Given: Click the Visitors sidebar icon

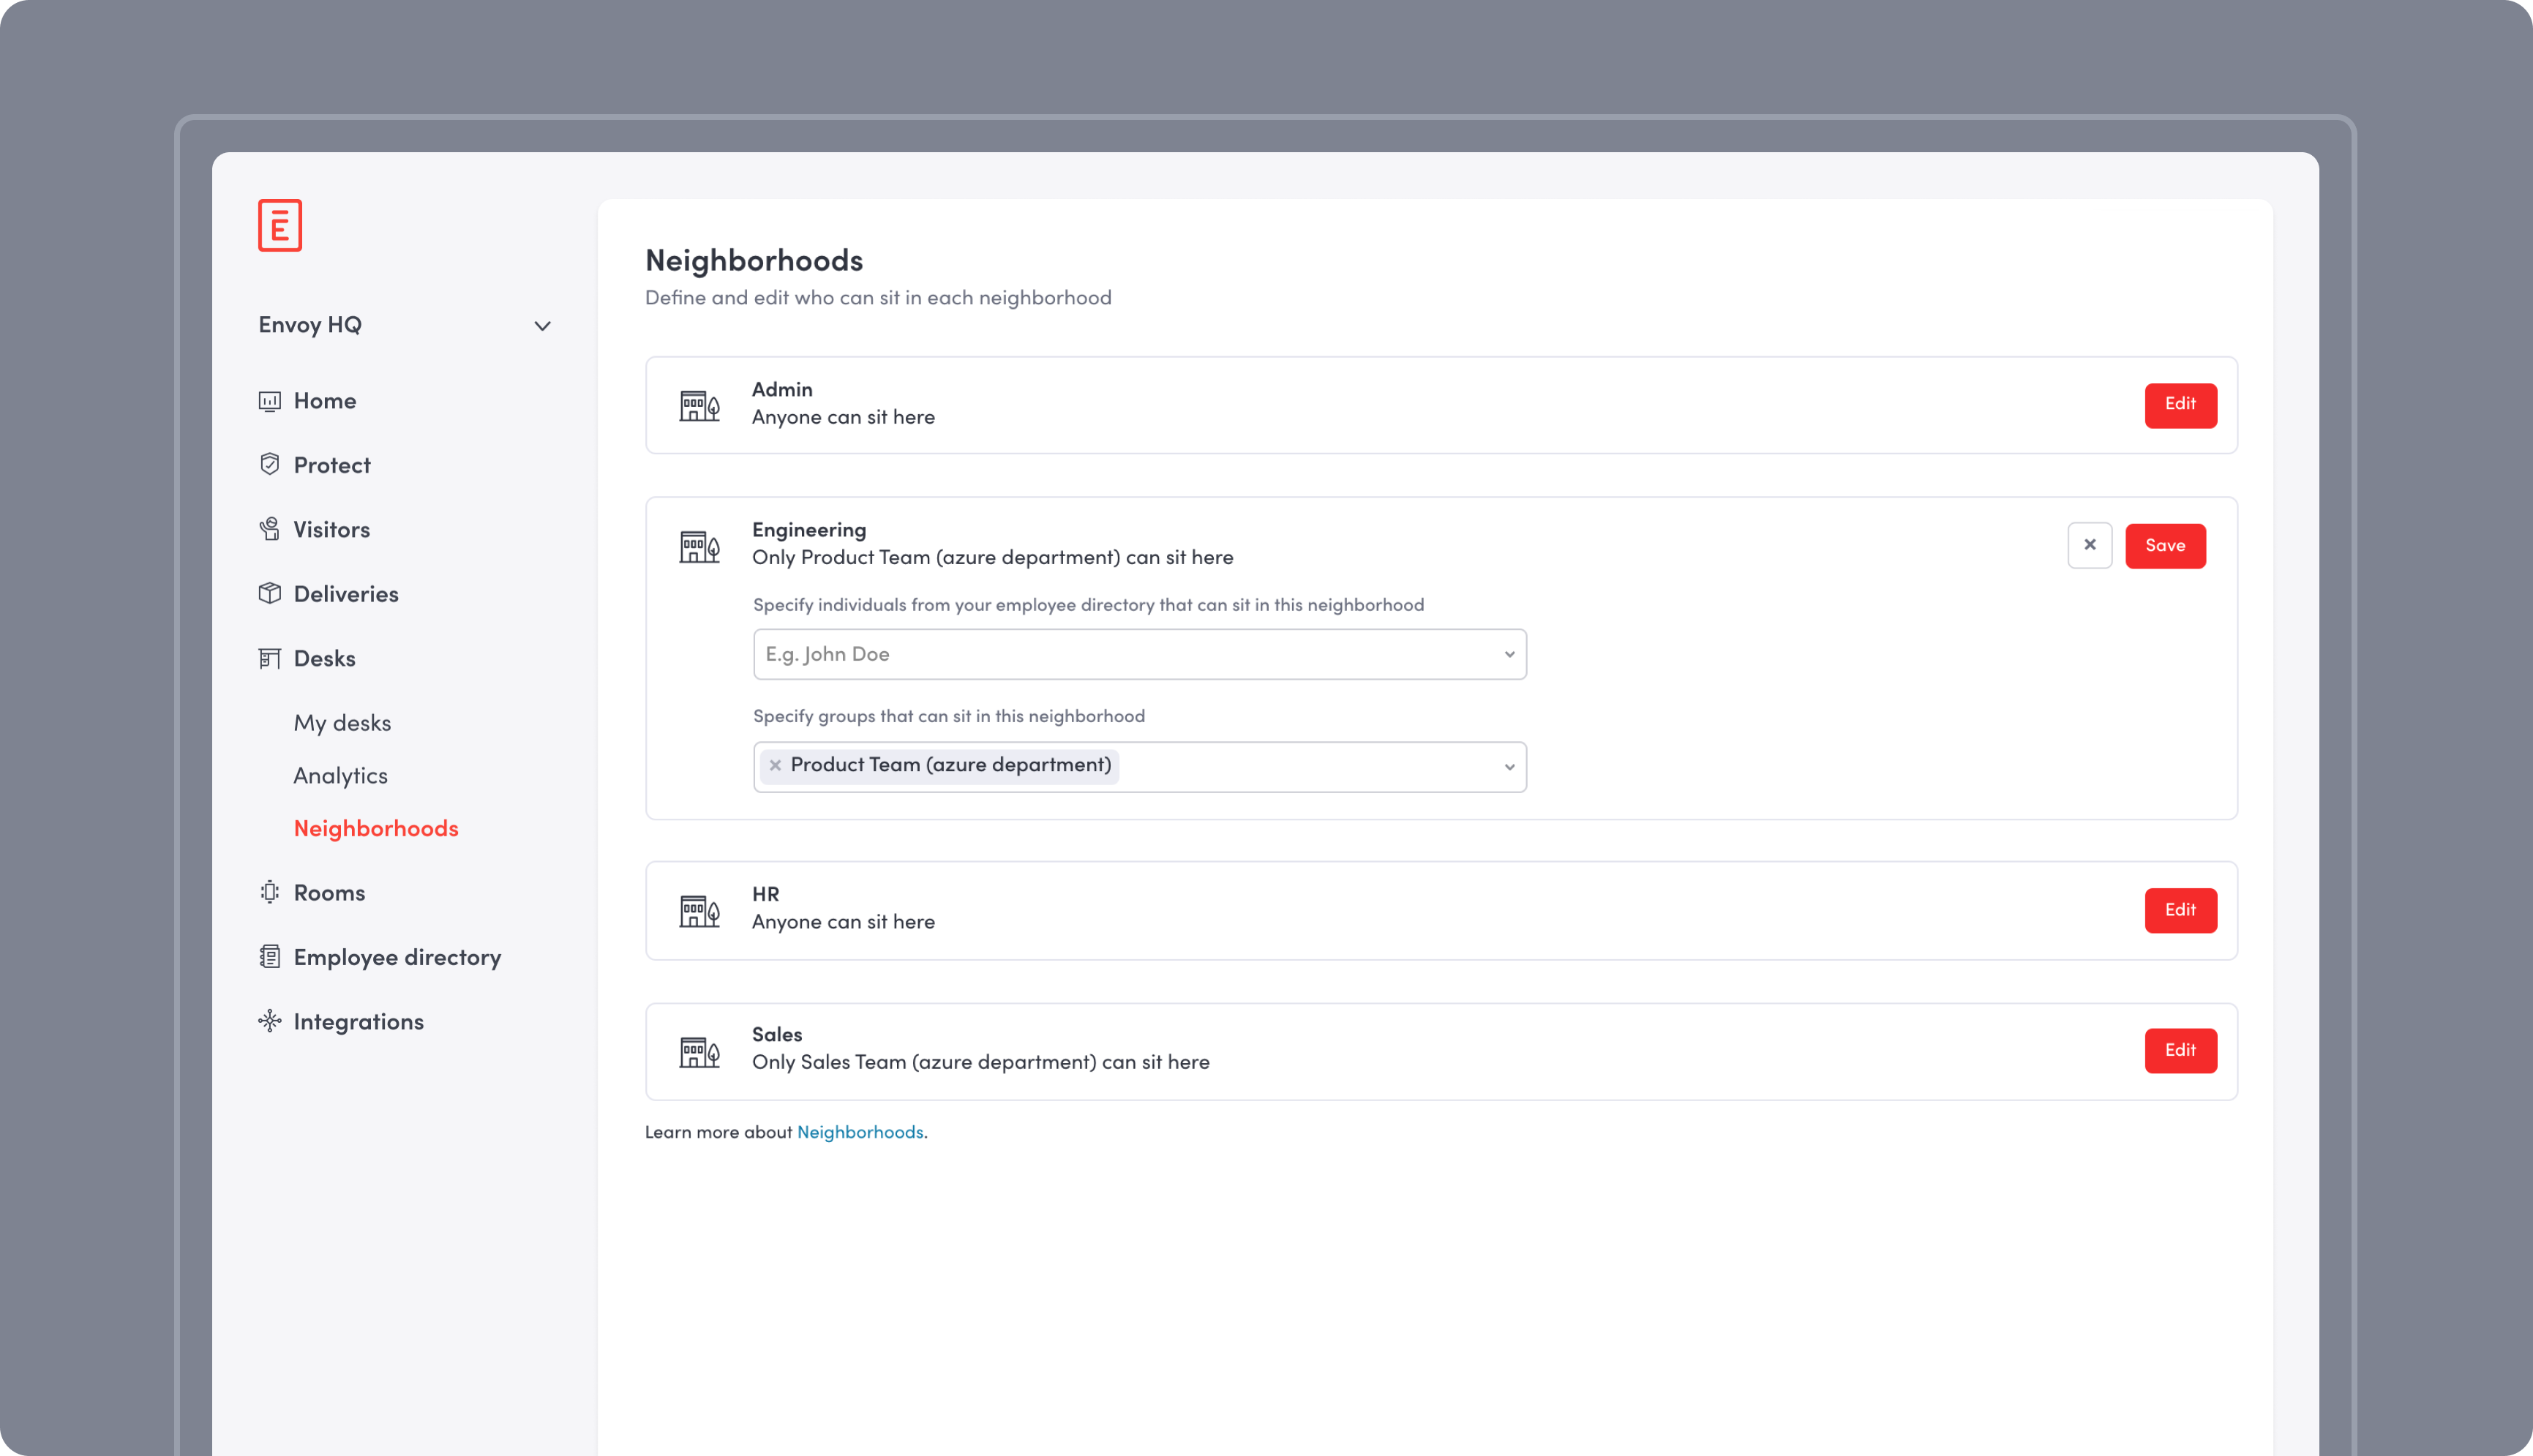Looking at the screenshot, I should click(269, 529).
